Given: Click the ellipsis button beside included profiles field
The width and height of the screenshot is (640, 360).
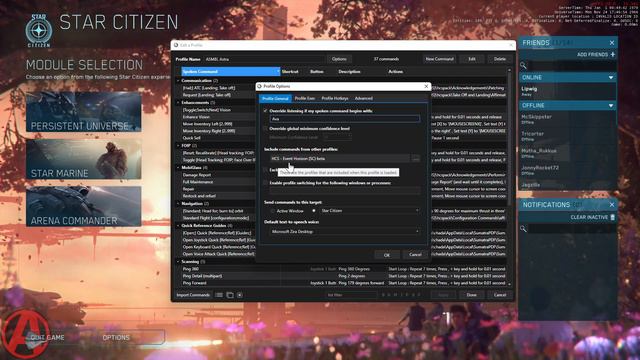Looking at the screenshot, I should (x=416, y=158).
